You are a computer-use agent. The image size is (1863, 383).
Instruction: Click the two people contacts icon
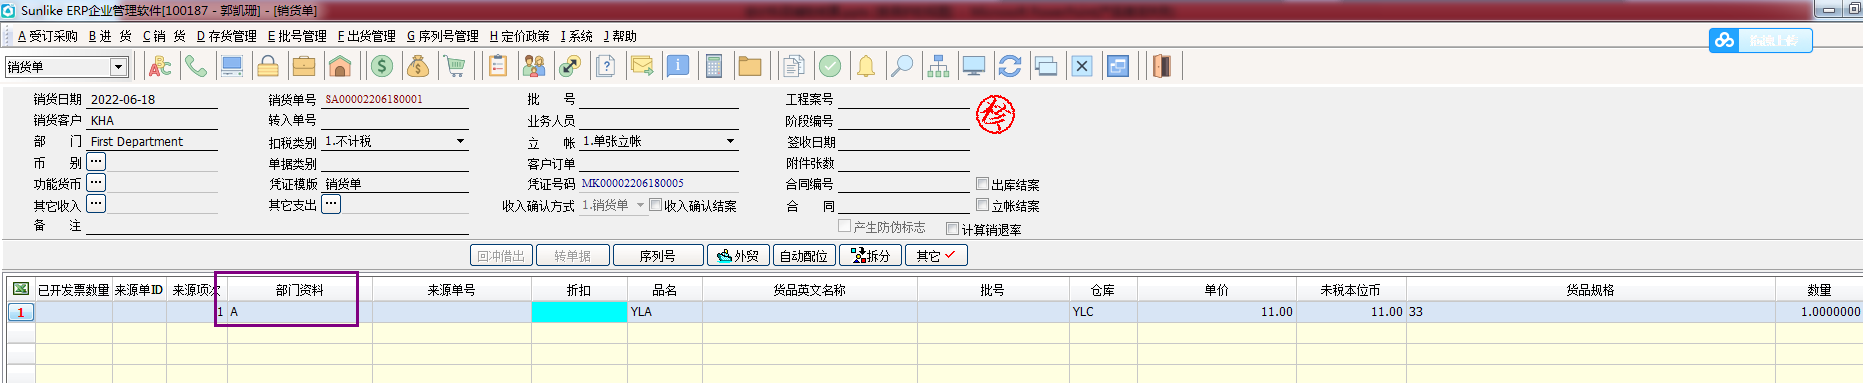tap(534, 67)
